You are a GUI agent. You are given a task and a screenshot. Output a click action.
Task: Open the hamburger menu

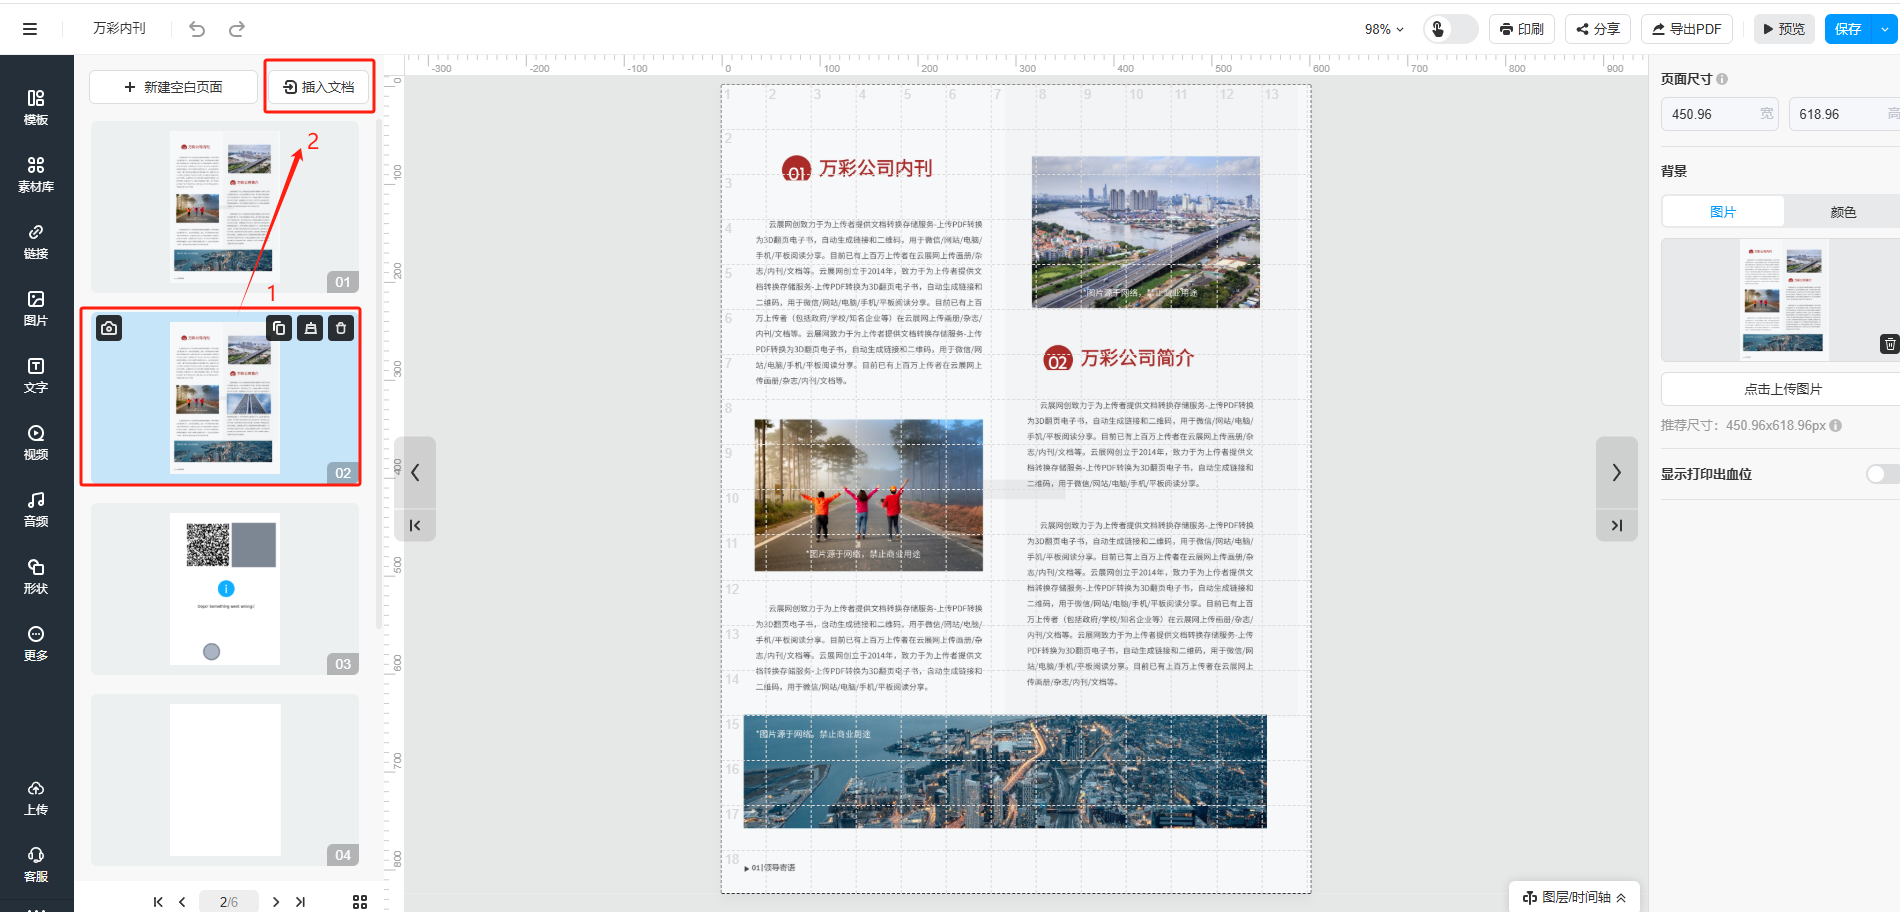pos(30,29)
